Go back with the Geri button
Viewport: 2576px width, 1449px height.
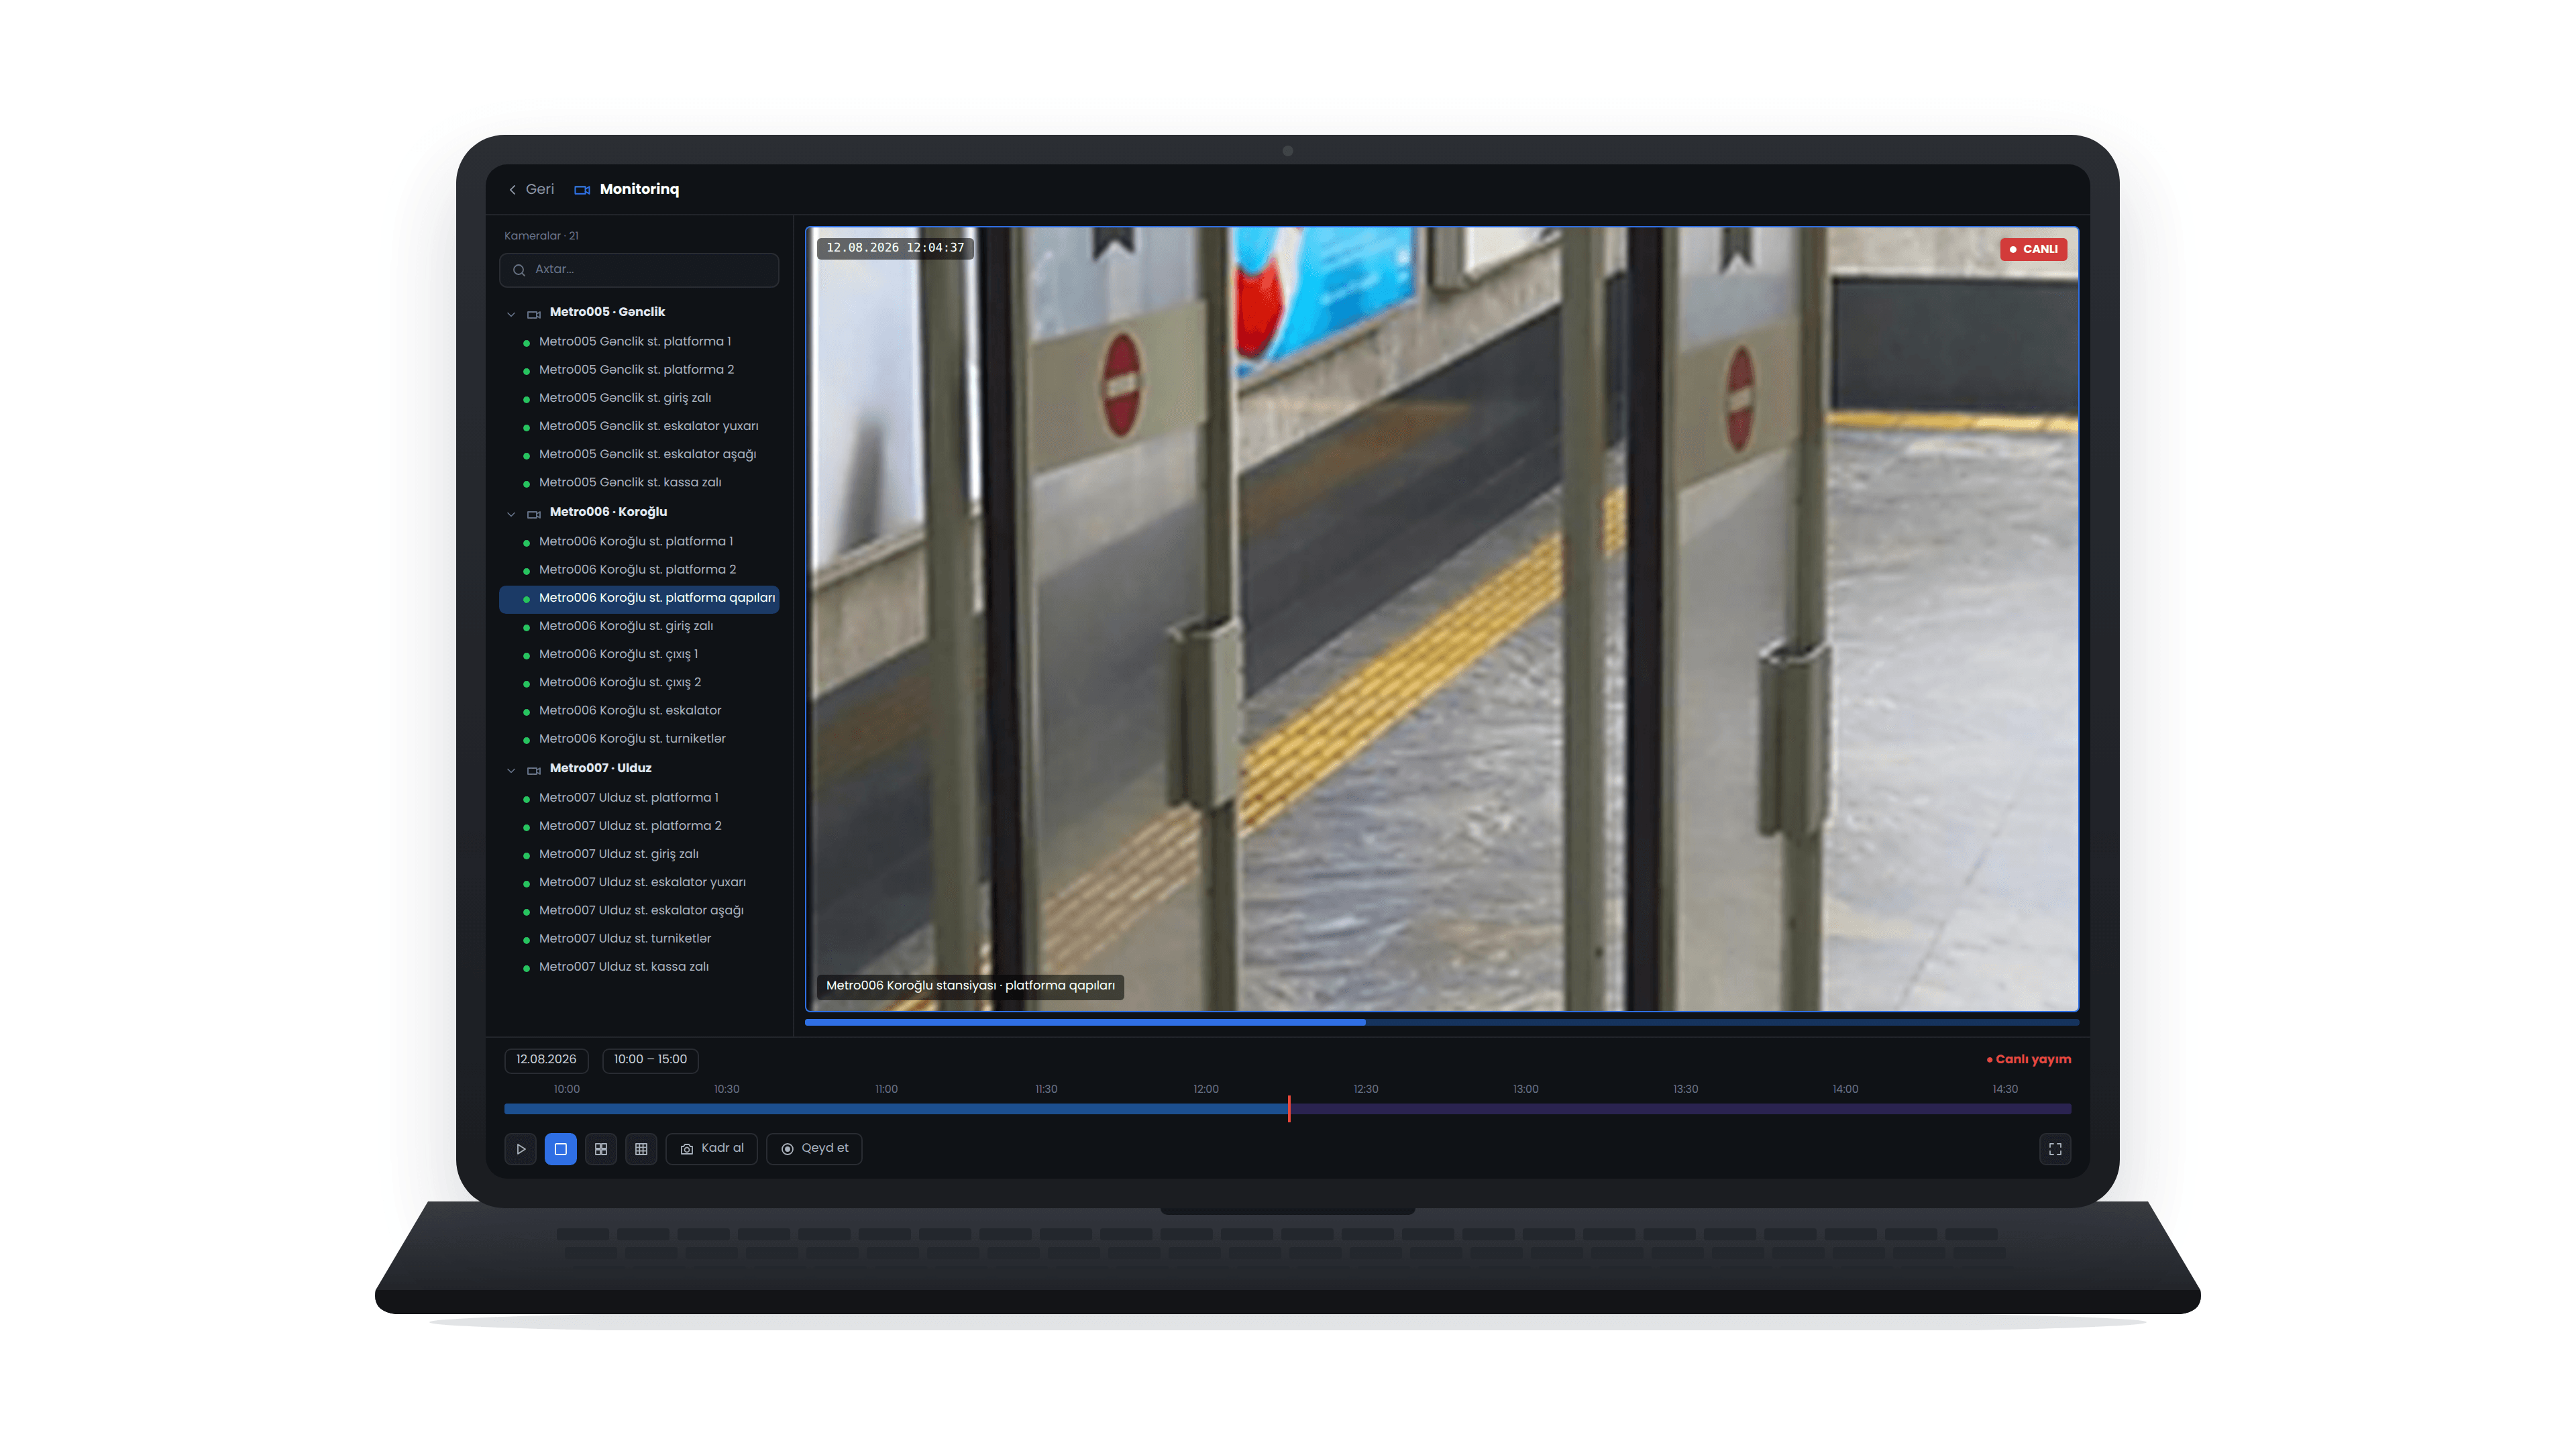tap(531, 189)
